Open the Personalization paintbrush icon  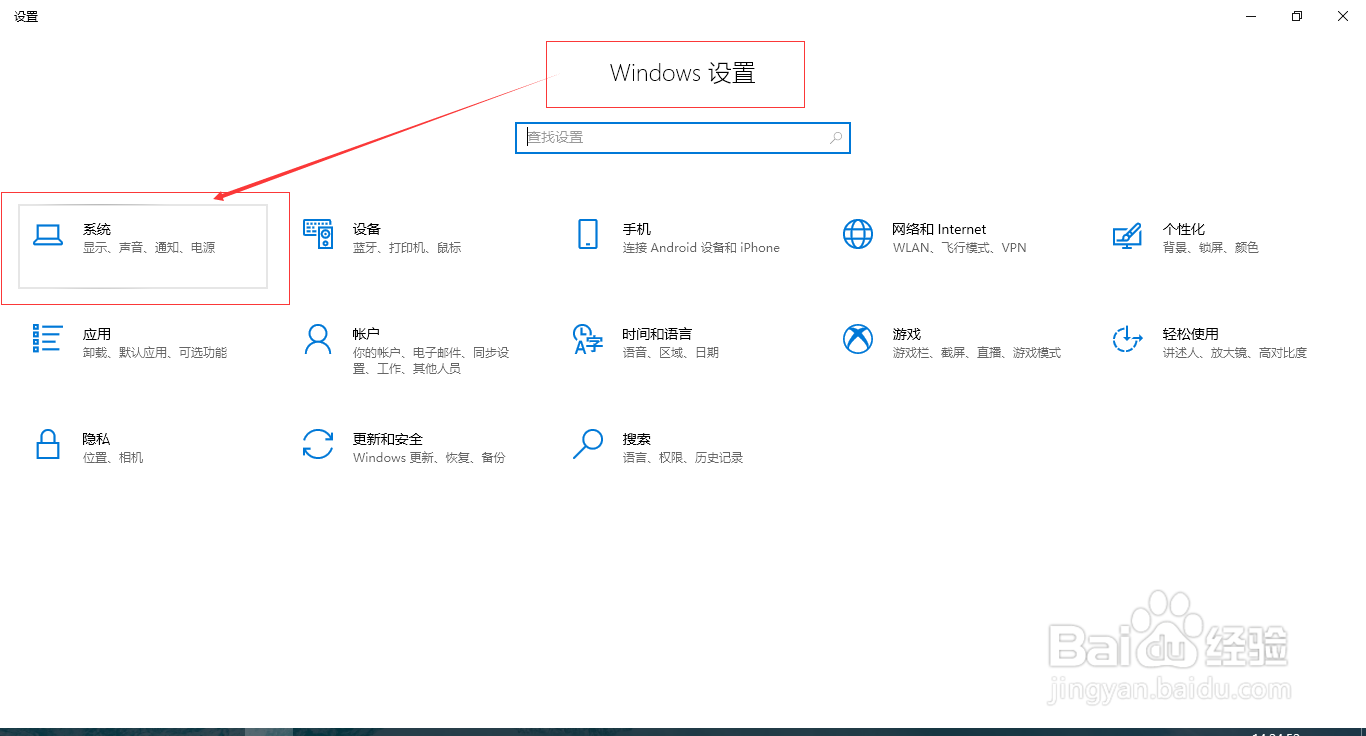1127,235
